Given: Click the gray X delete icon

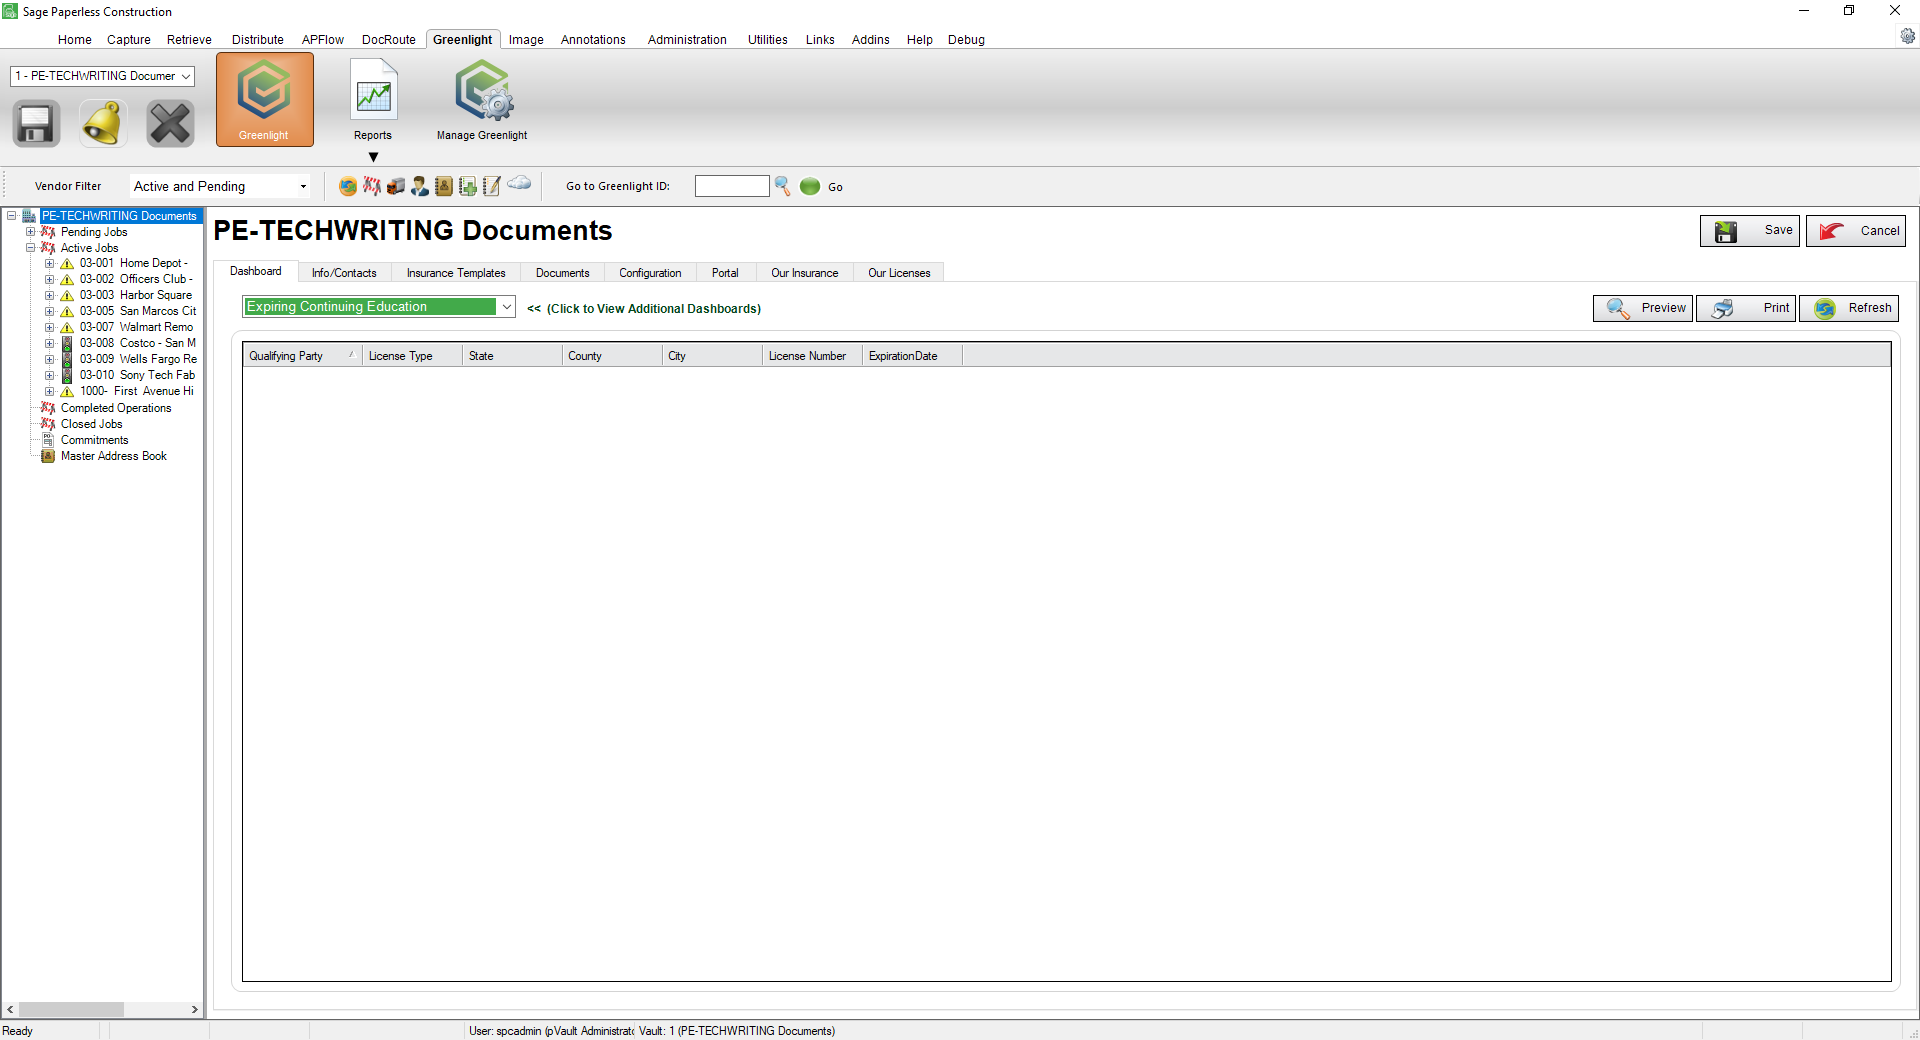Looking at the screenshot, I should 170,124.
